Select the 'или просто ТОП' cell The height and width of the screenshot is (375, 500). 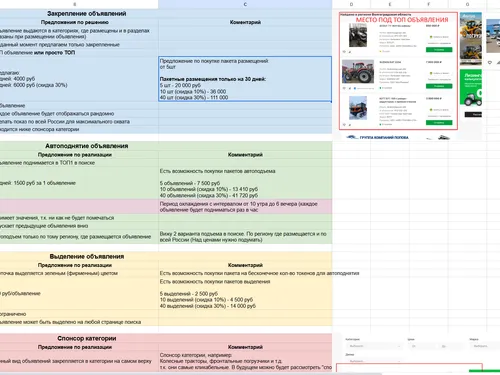(x=79, y=53)
